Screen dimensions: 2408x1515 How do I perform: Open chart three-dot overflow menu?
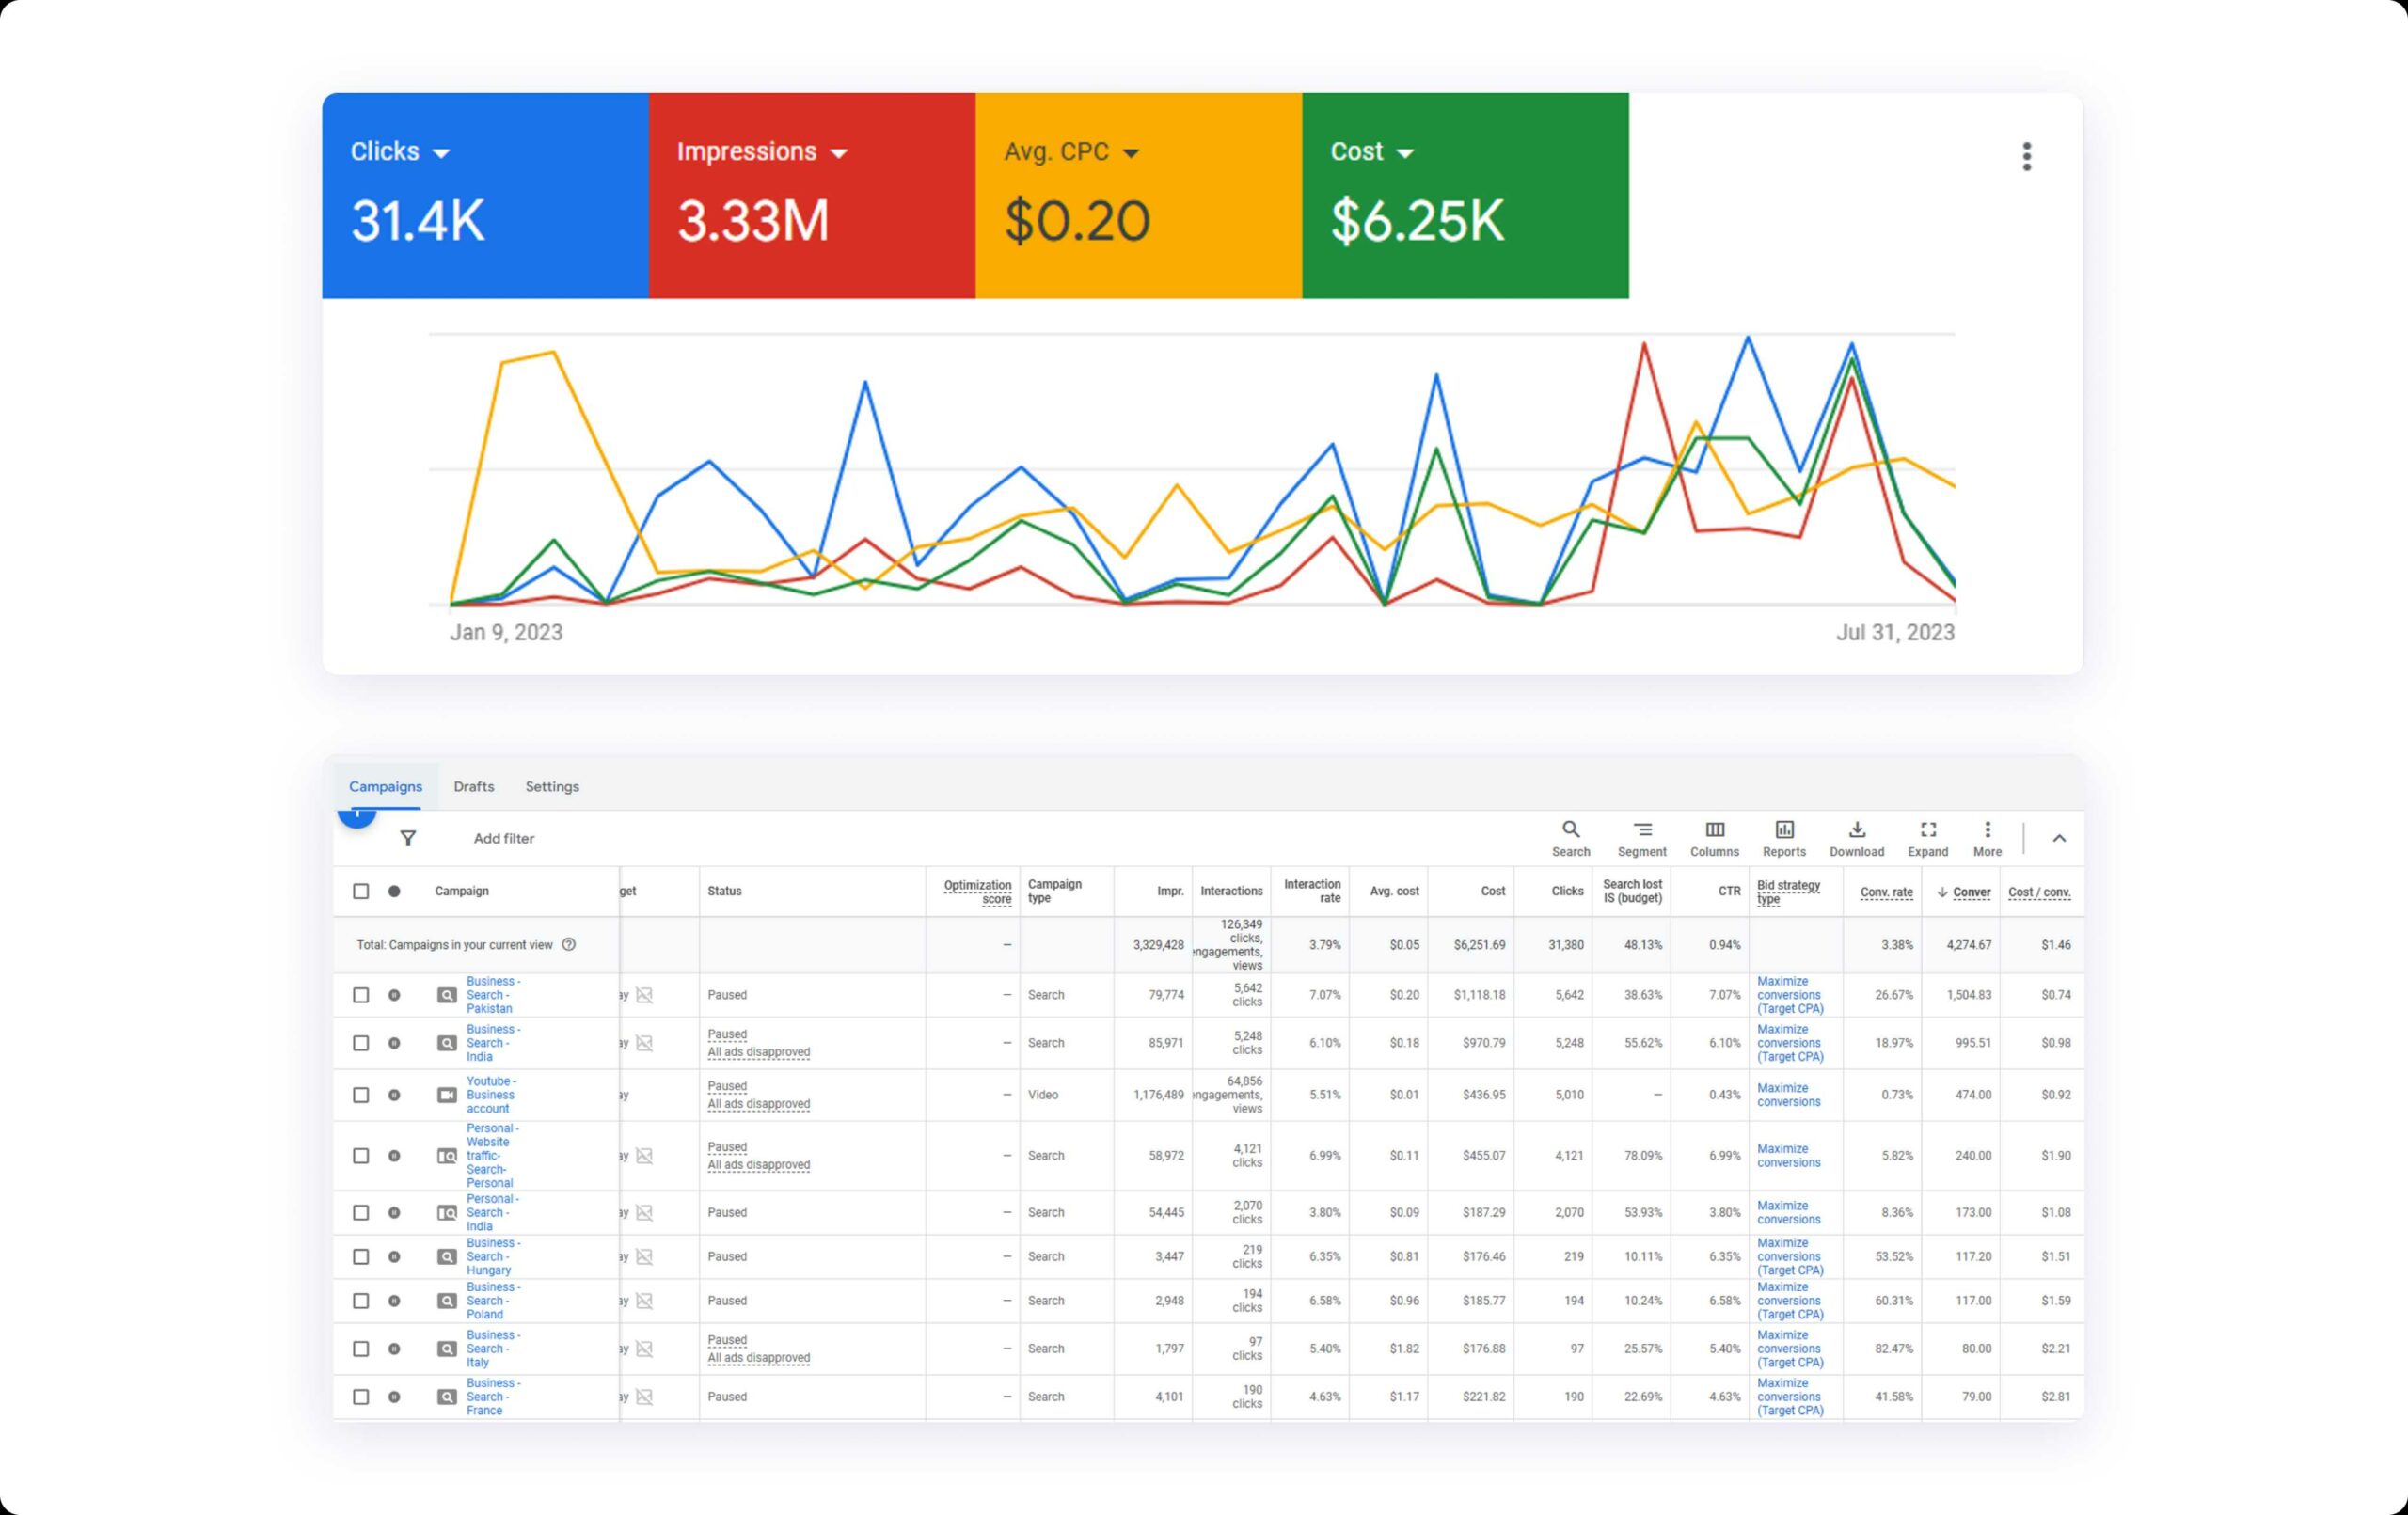pyautogui.click(x=2027, y=156)
